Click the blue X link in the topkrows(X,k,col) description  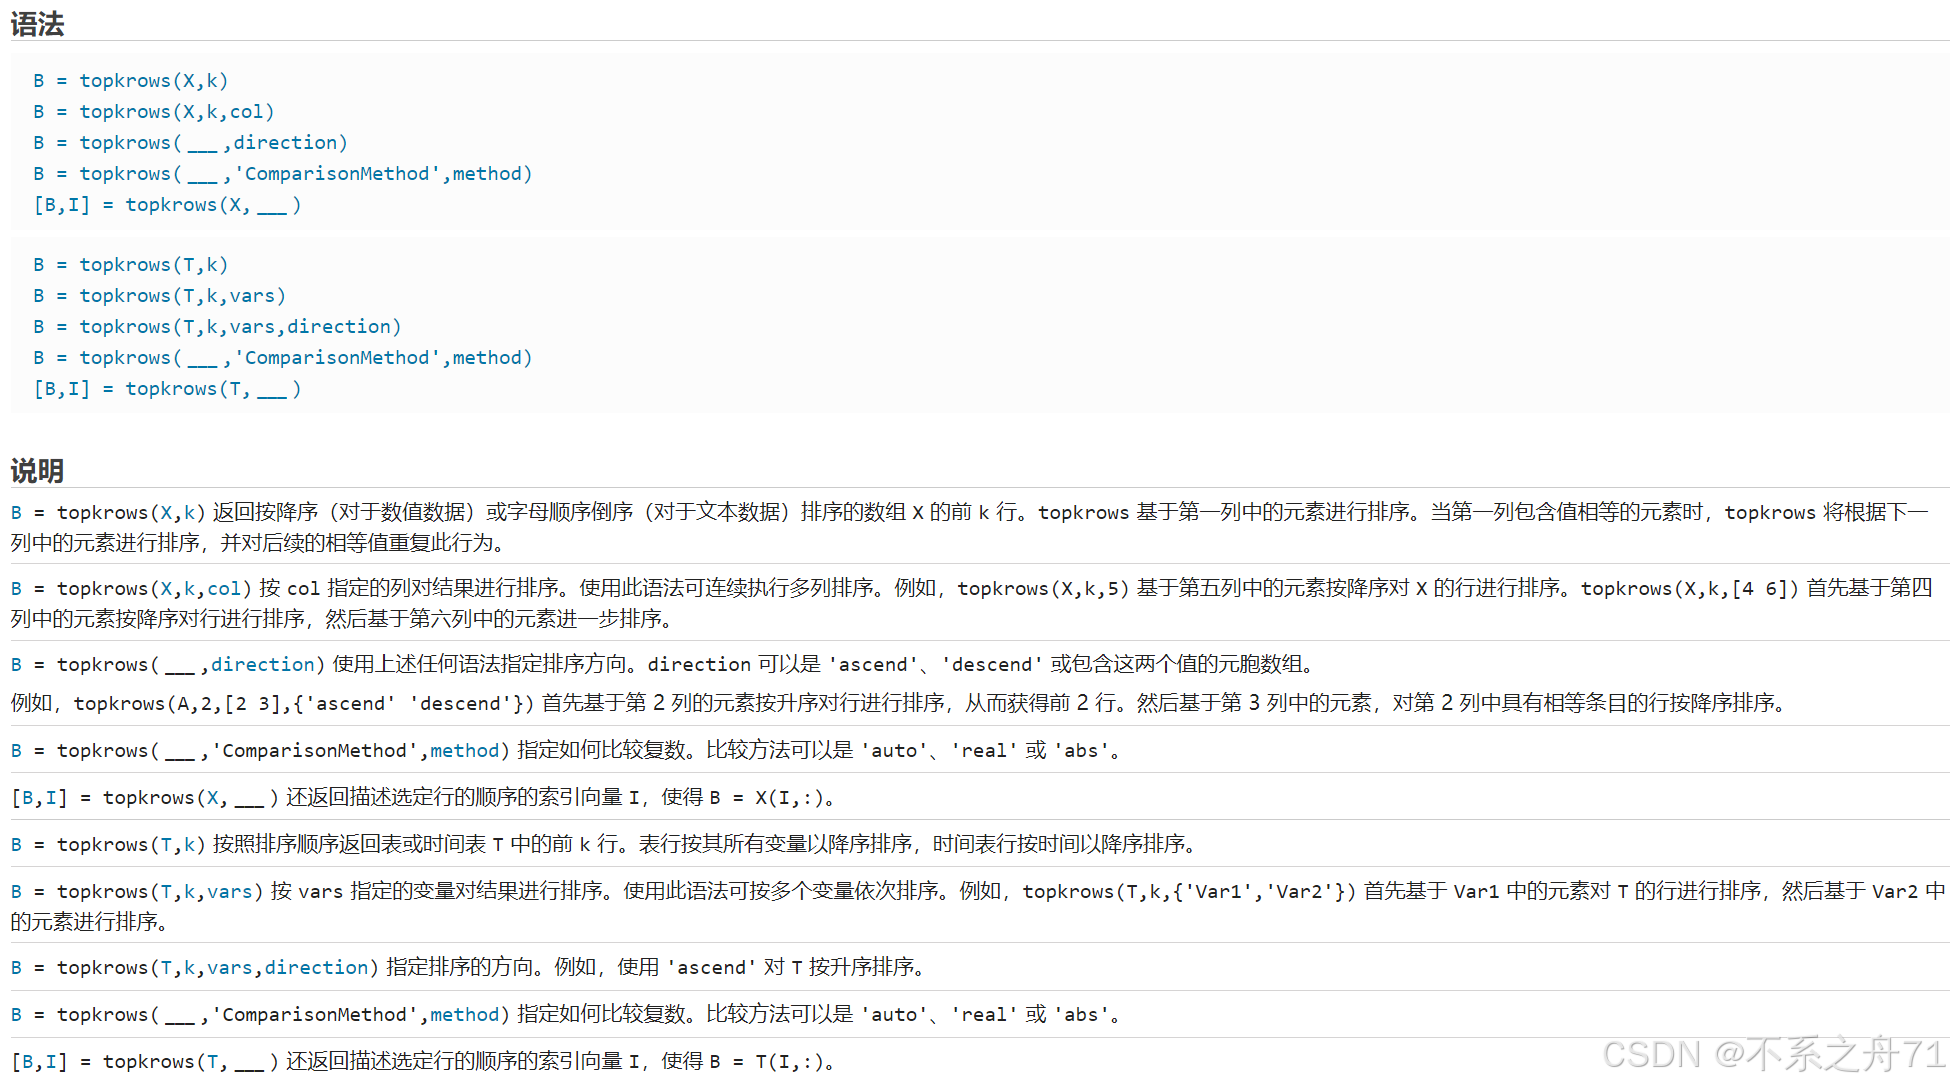(167, 588)
